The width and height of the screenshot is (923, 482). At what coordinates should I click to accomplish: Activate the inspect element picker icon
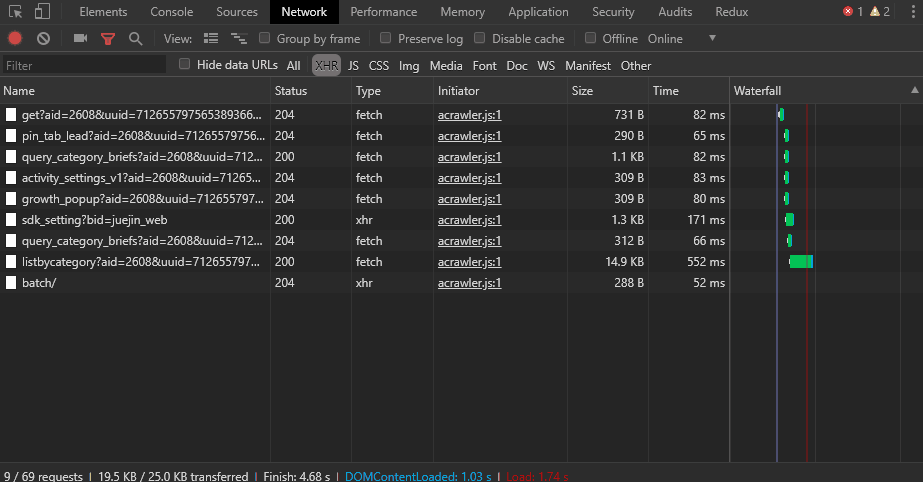(x=15, y=12)
